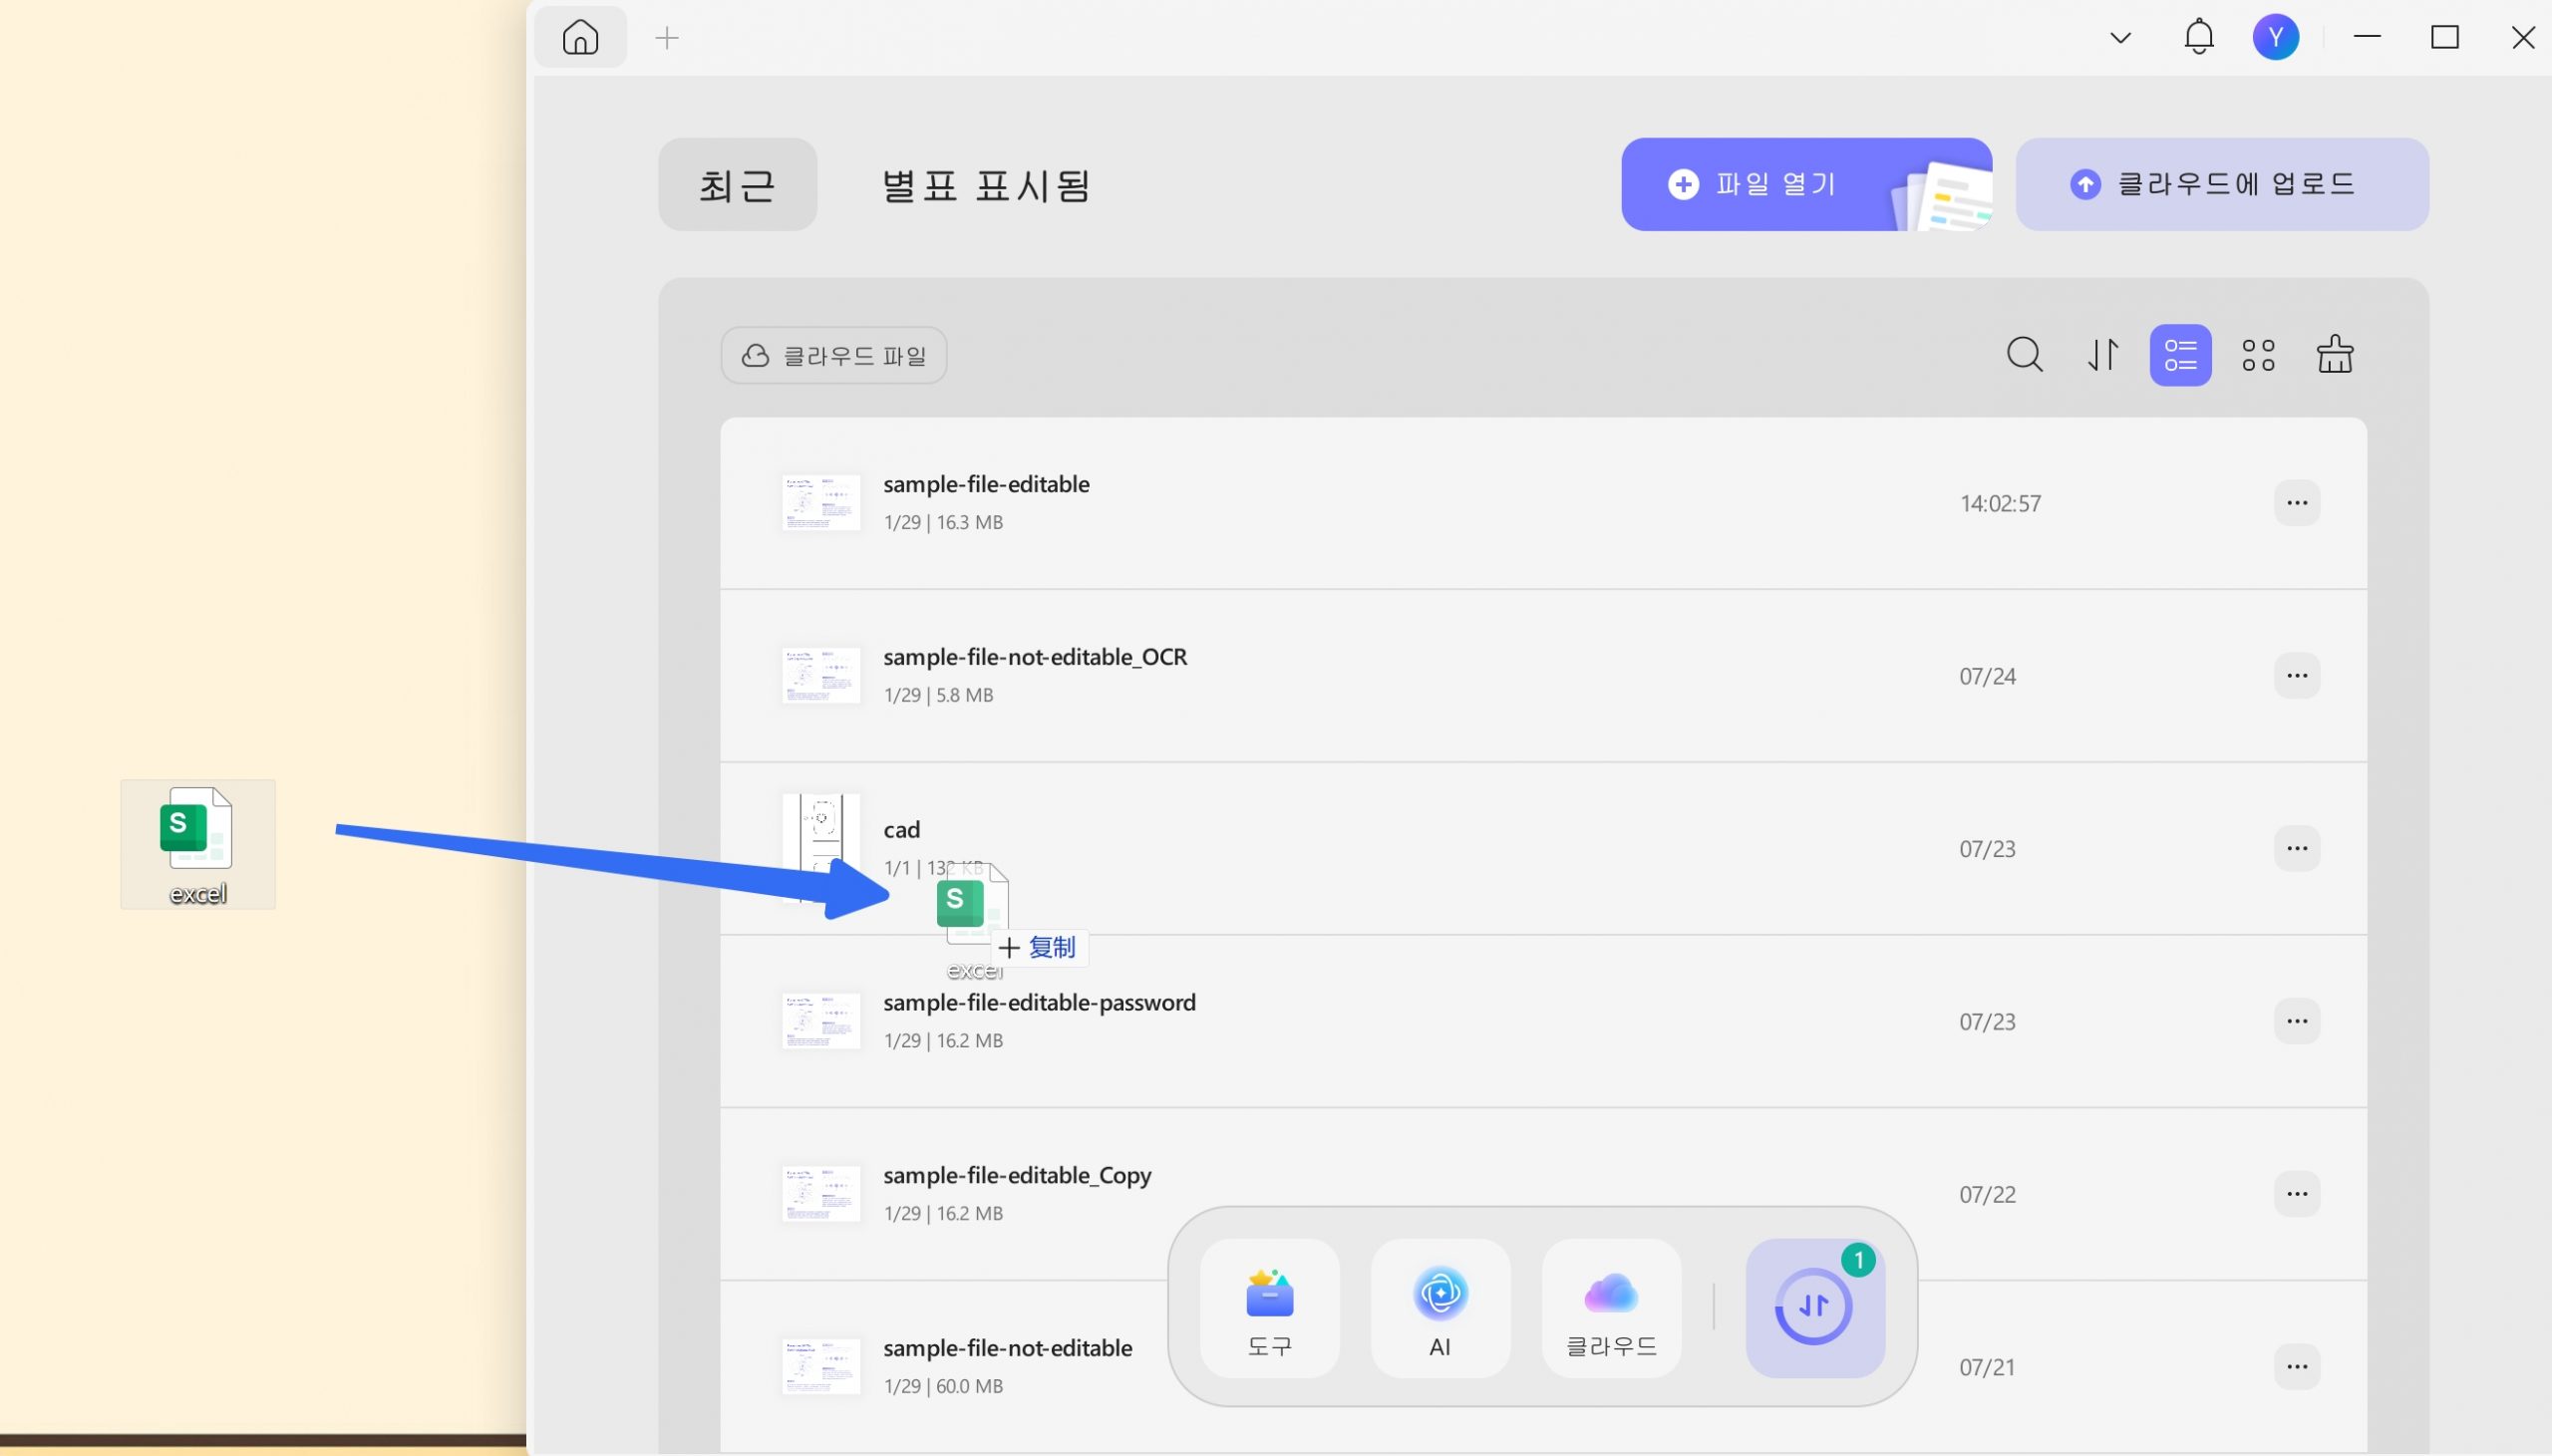Close the application window
The height and width of the screenshot is (1456, 2552).
pyautogui.click(x=2522, y=38)
